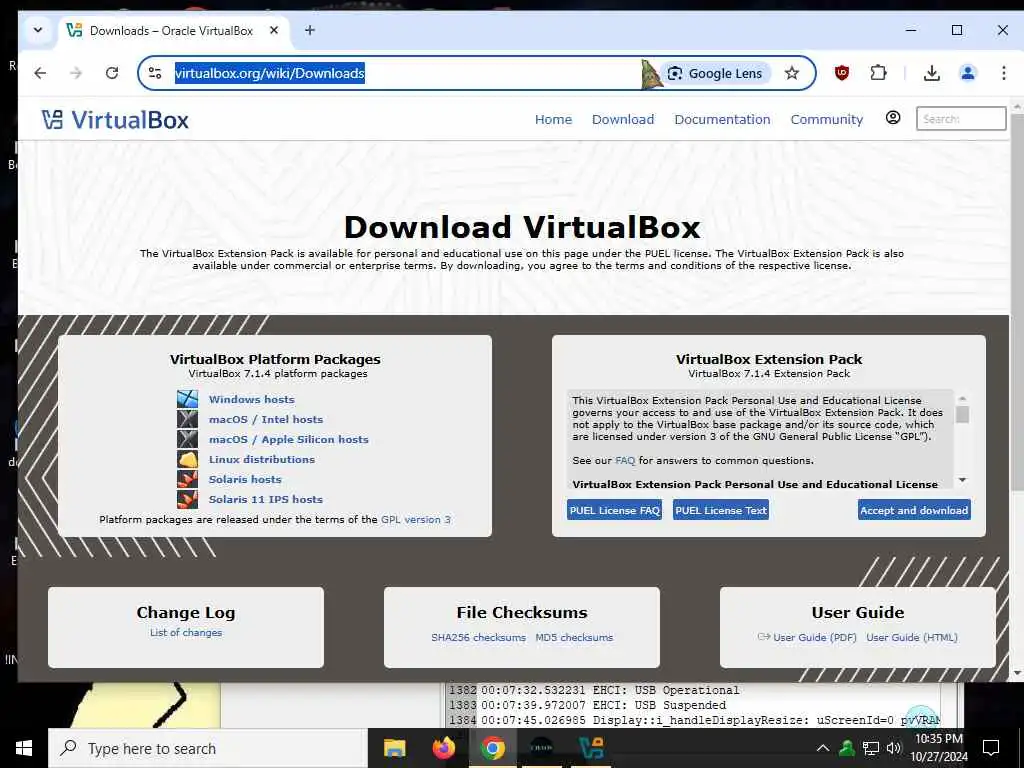Open the VirtualBox app in the taskbar
Viewport: 1024px width, 768px height.
pyautogui.click(x=591, y=748)
